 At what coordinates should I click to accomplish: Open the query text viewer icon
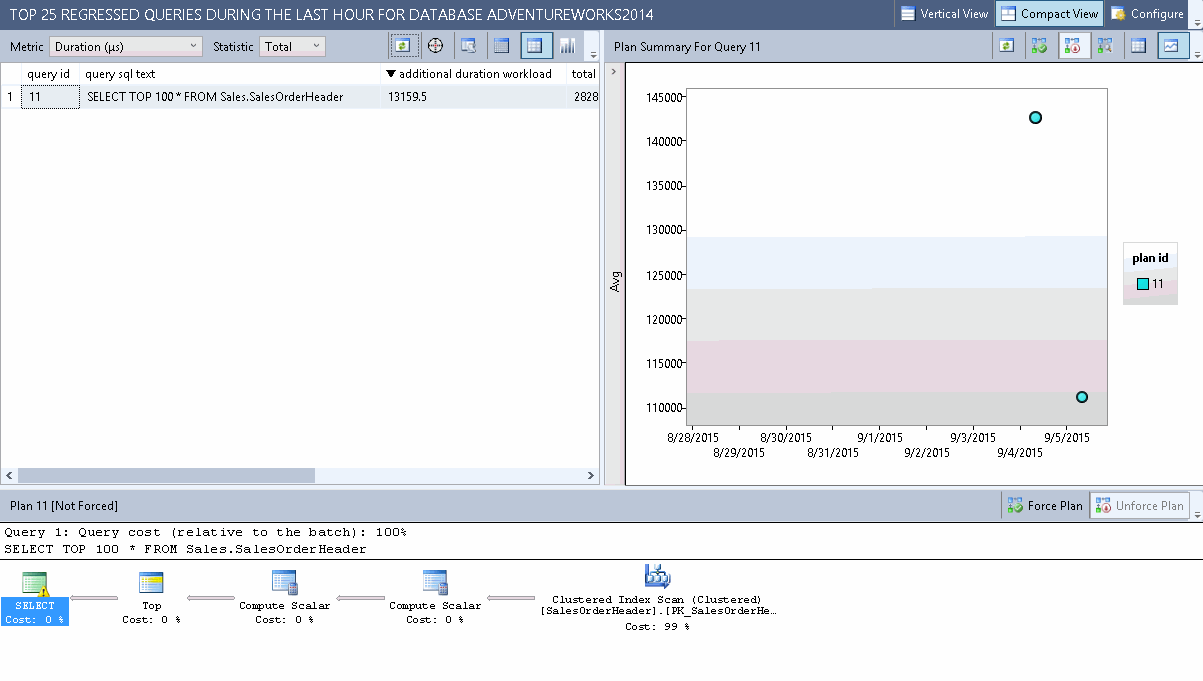click(468, 45)
